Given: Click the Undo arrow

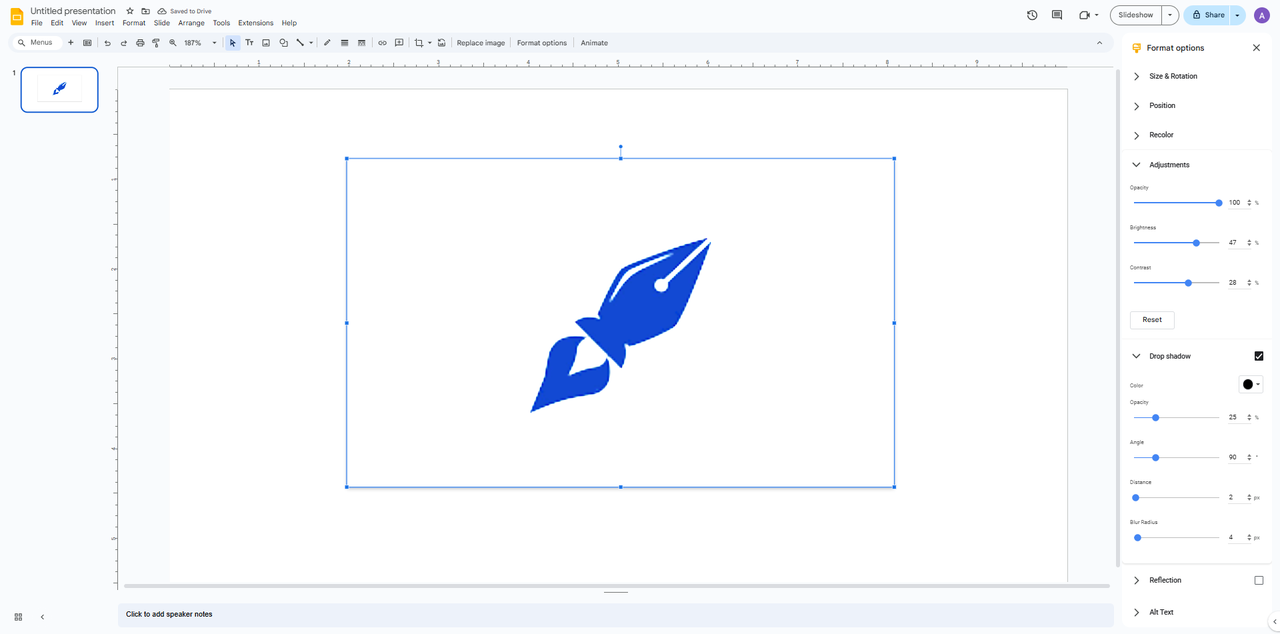Looking at the screenshot, I should pos(107,43).
